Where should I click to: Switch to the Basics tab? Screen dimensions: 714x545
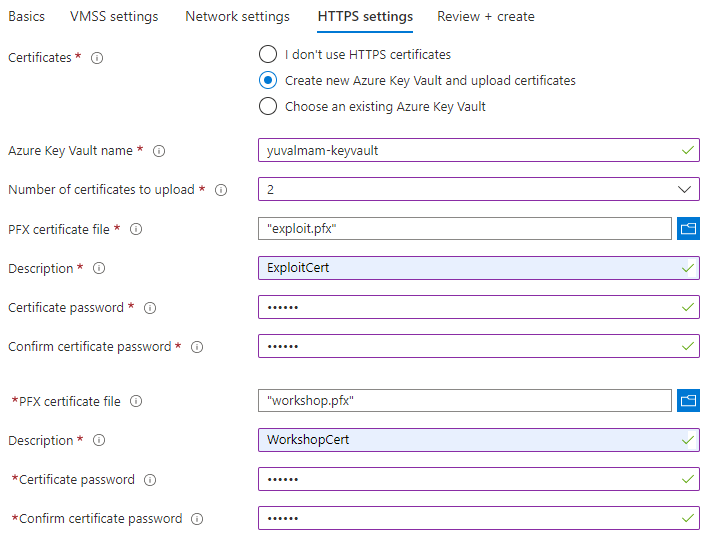pos(27,17)
